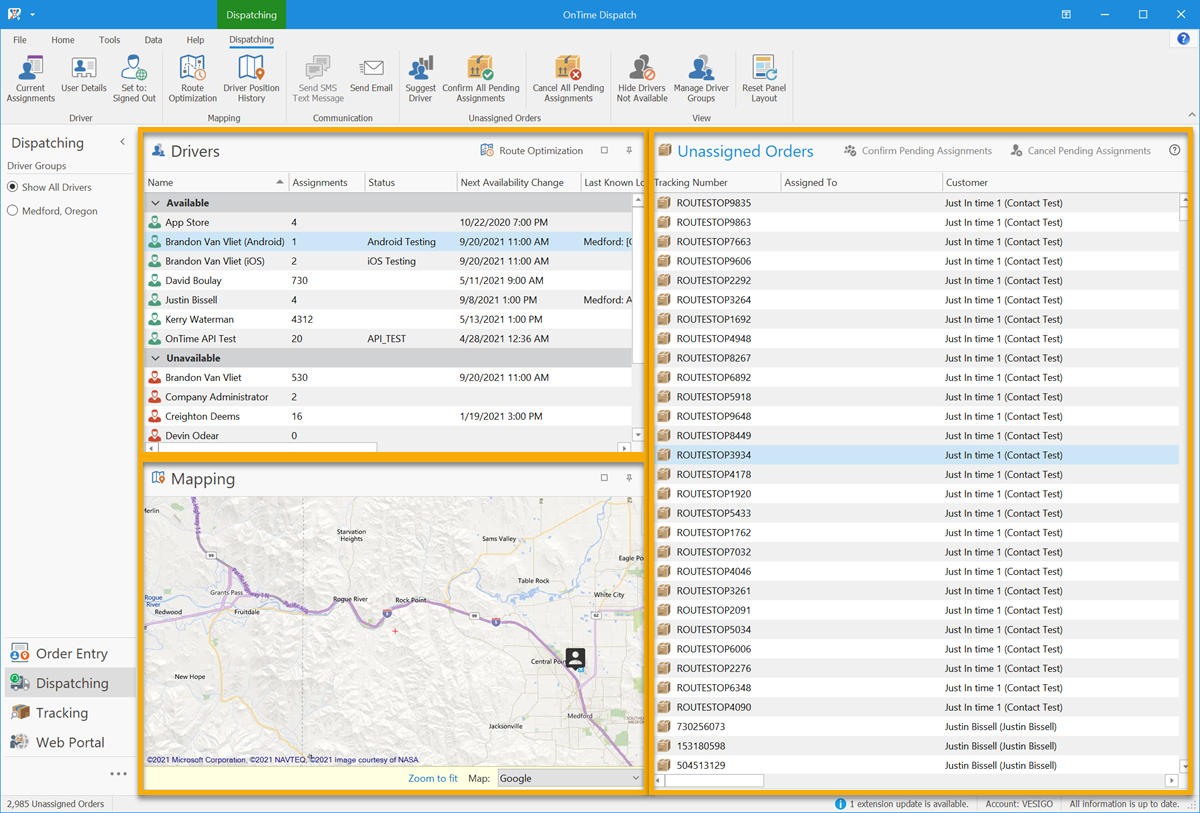
Task: Open the Help ribbon tab
Action: coord(195,40)
